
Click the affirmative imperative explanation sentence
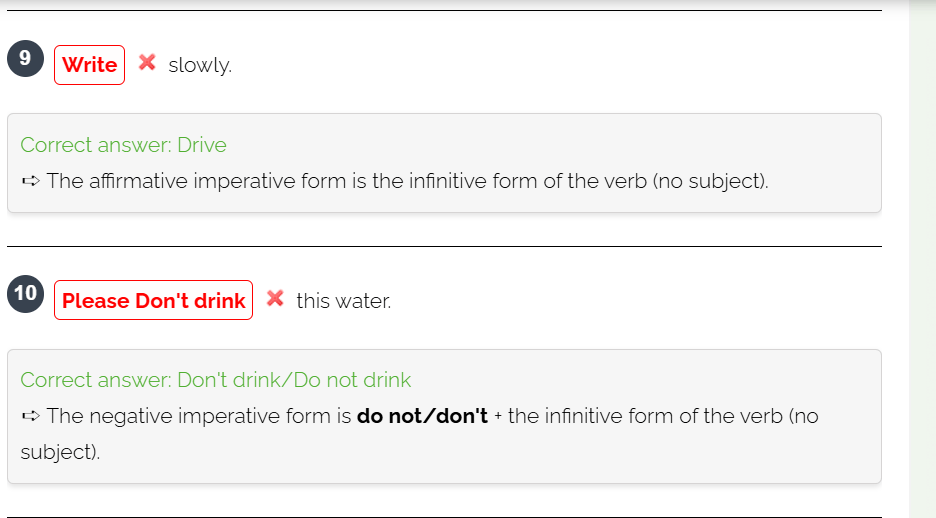point(408,181)
